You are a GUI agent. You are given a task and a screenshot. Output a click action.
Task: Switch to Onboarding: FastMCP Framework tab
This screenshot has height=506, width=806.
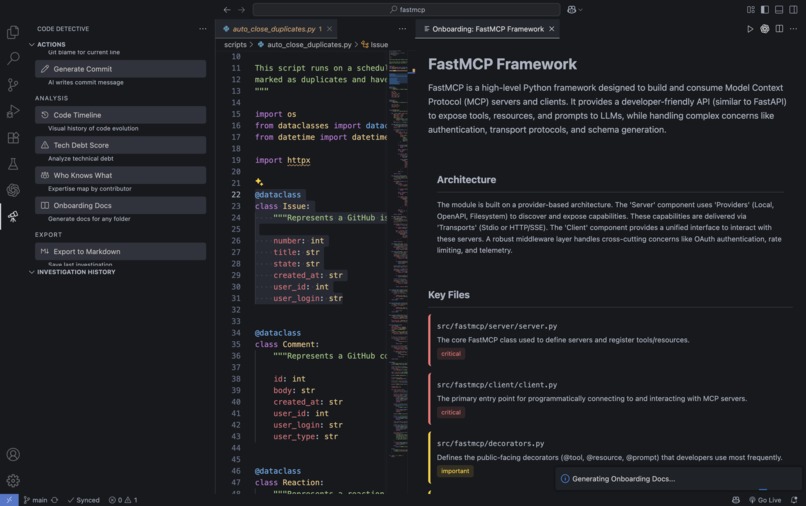(487, 29)
